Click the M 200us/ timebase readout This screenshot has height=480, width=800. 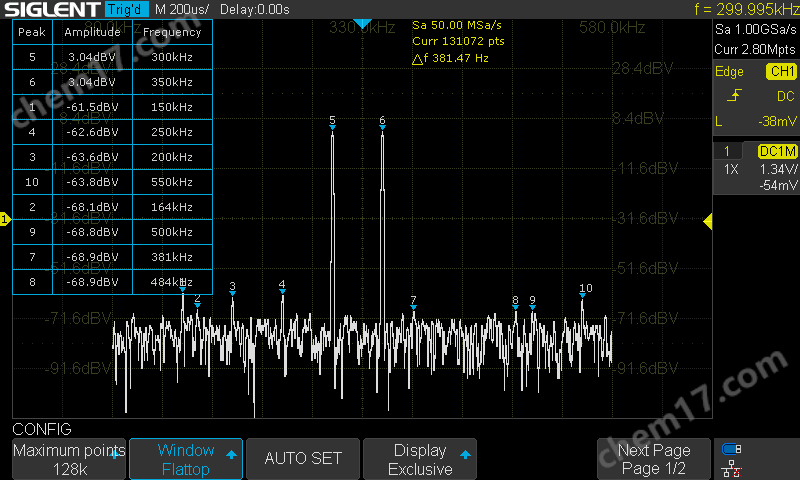[x=182, y=9]
